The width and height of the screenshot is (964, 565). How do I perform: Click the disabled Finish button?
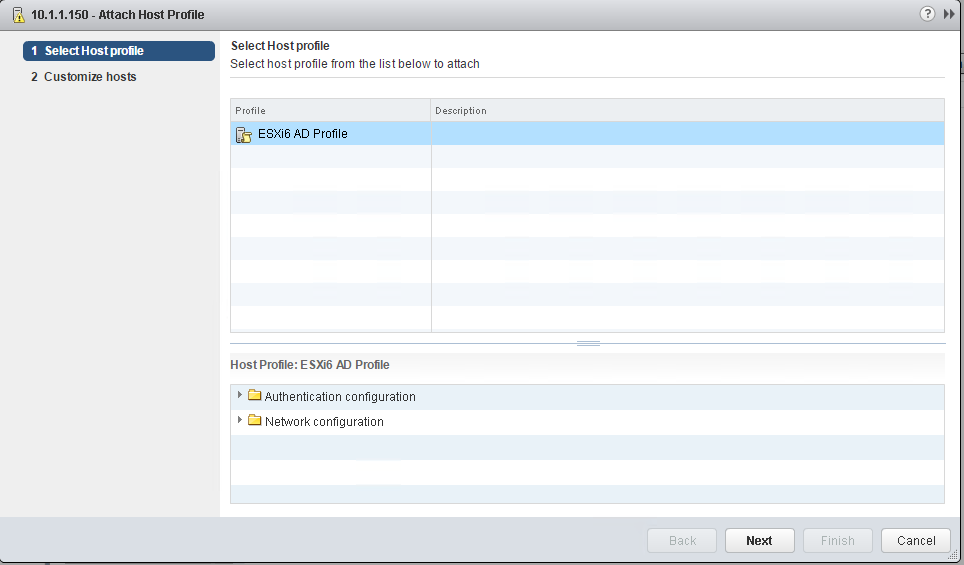click(x=837, y=540)
